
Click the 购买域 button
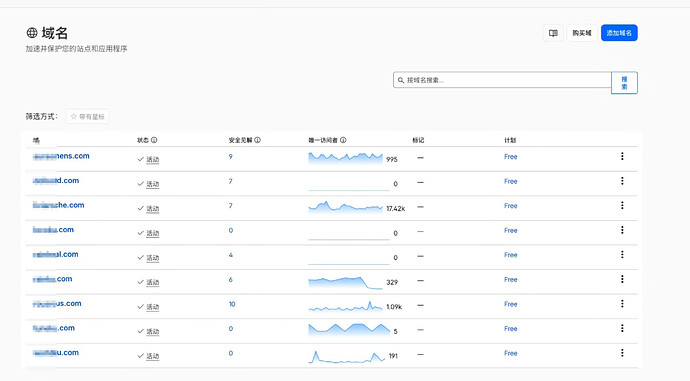pos(582,33)
